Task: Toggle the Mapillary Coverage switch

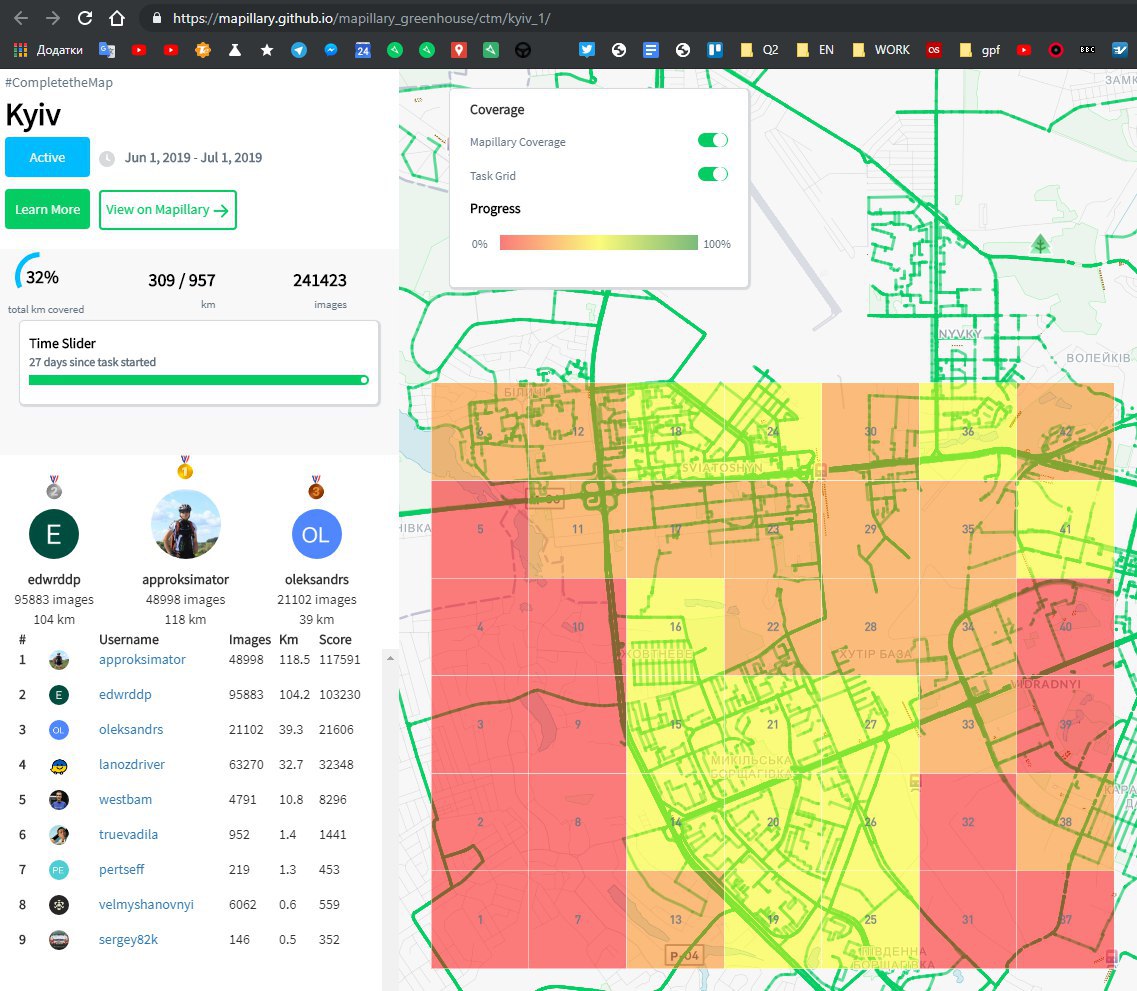Action: pyautogui.click(x=712, y=140)
